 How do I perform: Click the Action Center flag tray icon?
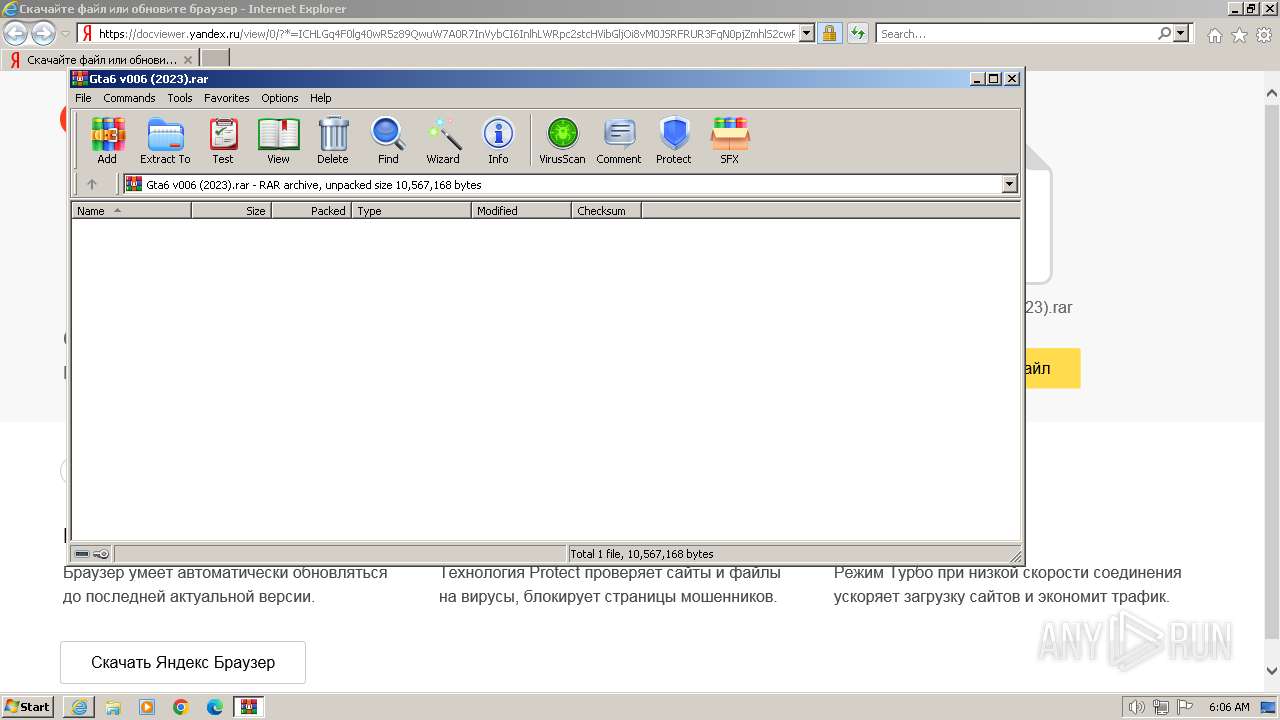point(1183,707)
